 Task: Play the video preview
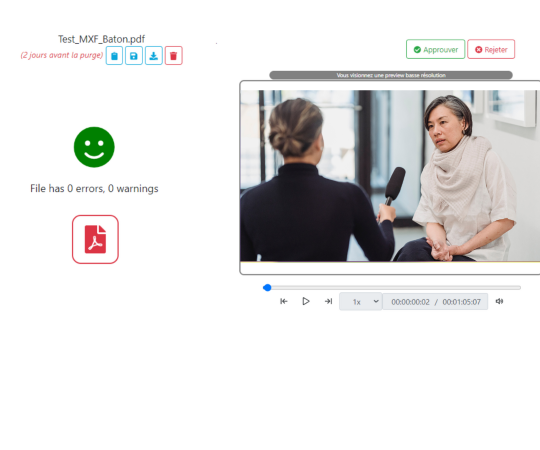pyautogui.click(x=306, y=301)
